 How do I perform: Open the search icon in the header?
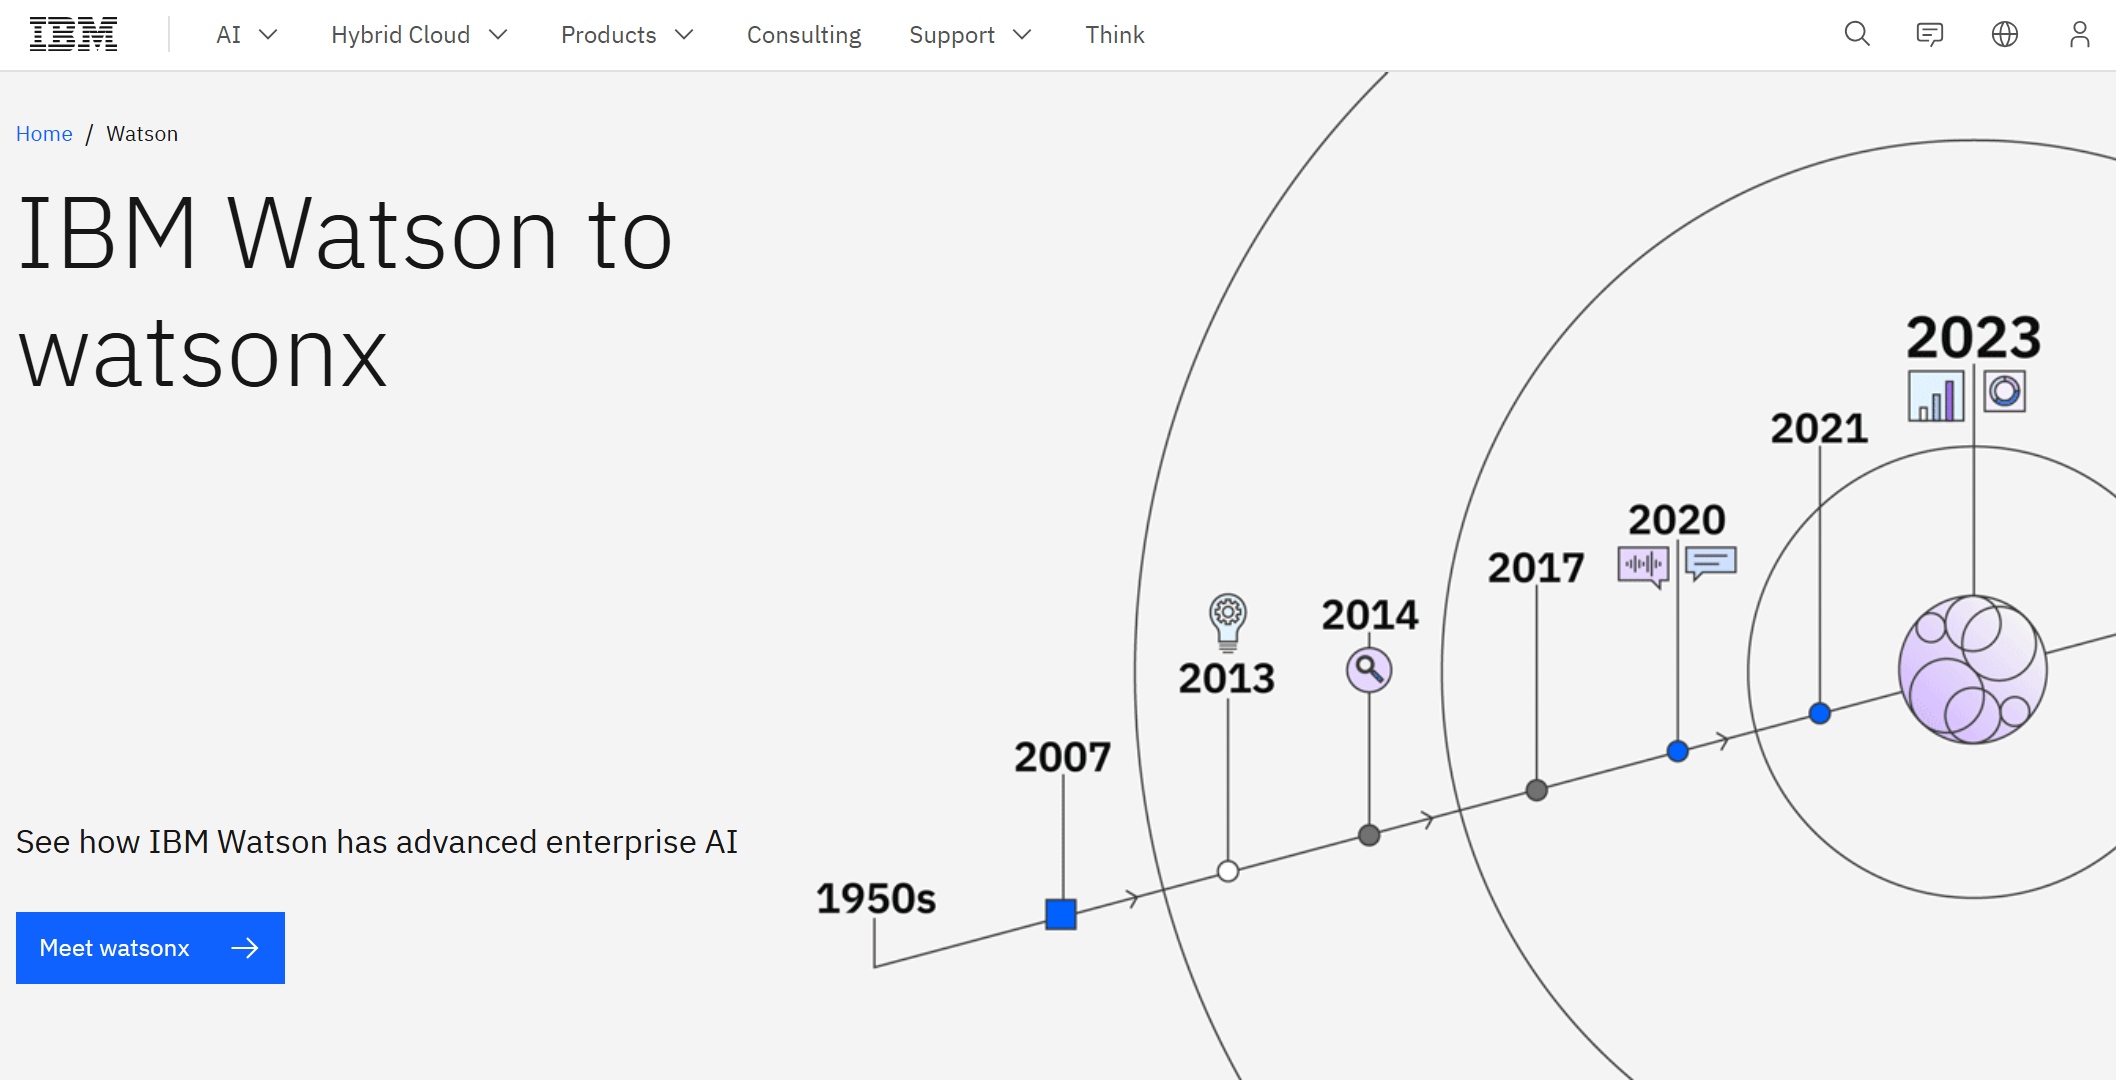[x=1856, y=34]
